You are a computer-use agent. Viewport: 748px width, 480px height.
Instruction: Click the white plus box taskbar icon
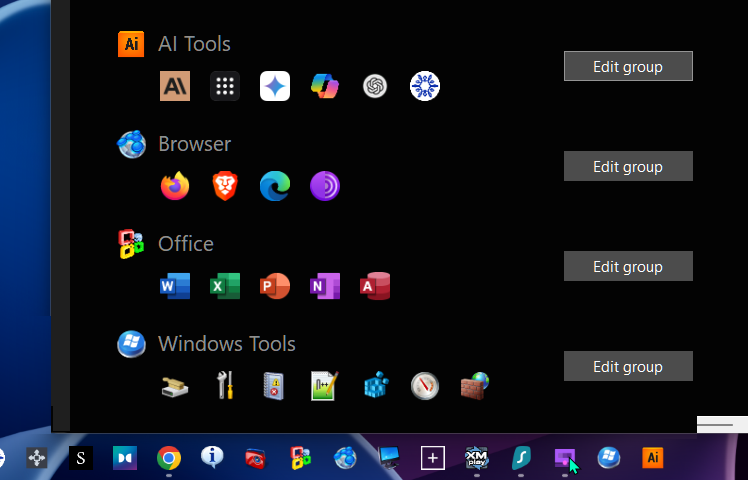point(433,458)
